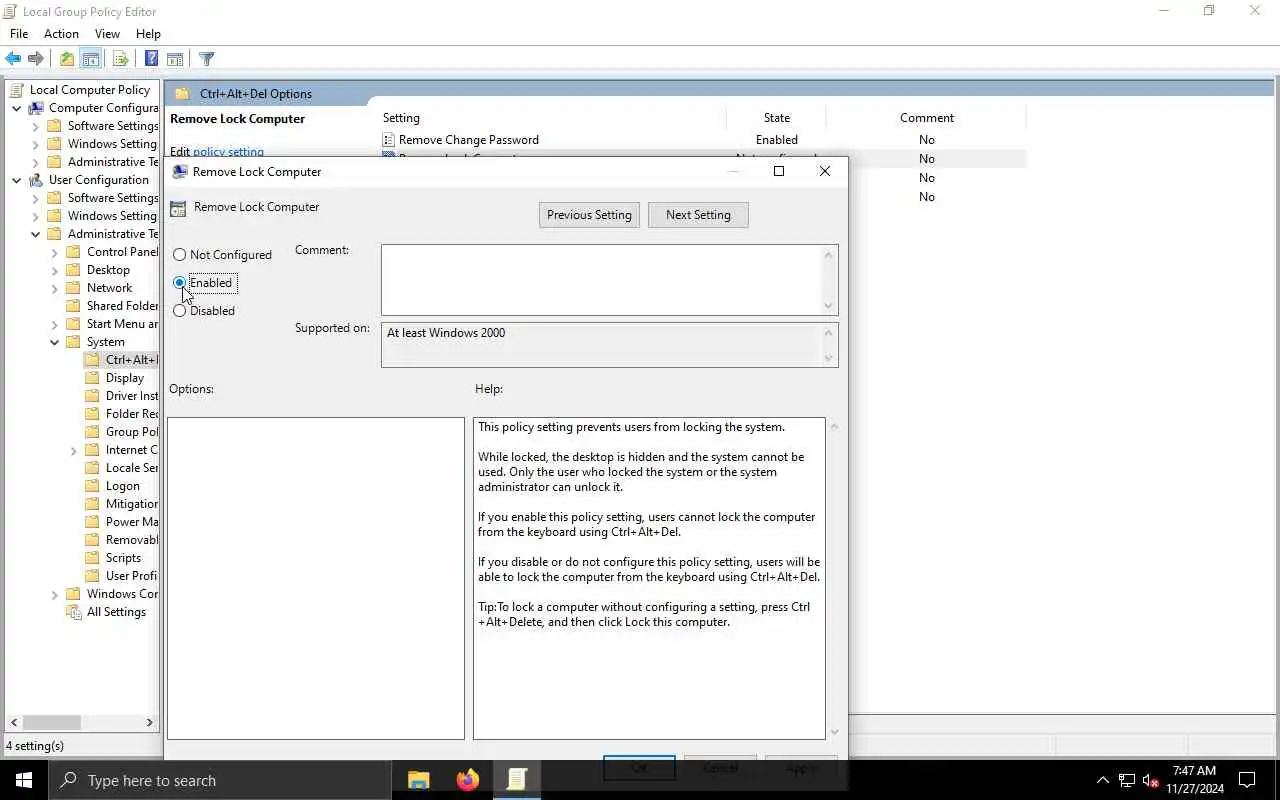The width and height of the screenshot is (1280, 800).
Task: Select the Not Configured radio button
Action: [x=180, y=255]
